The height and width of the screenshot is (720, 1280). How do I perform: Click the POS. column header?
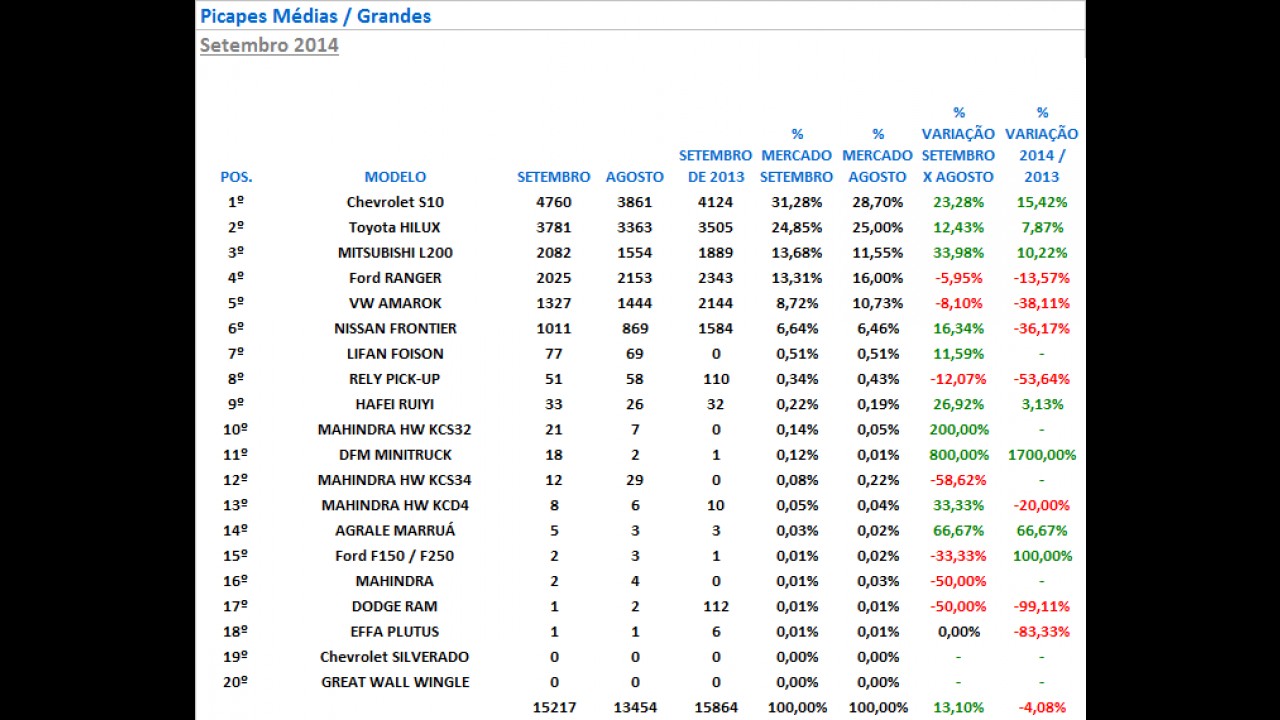[x=236, y=177]
